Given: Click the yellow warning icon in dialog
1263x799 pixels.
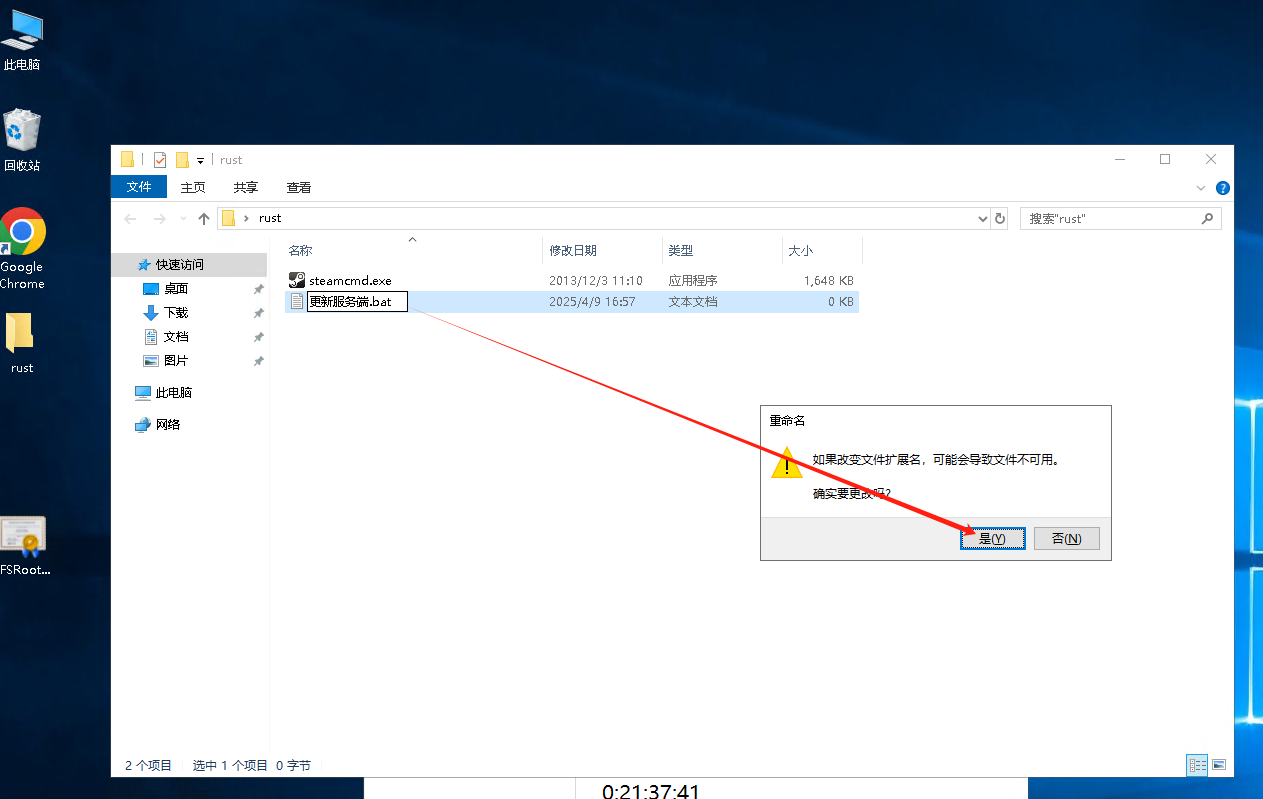Looking at the screenshot, I should (787, 463).
